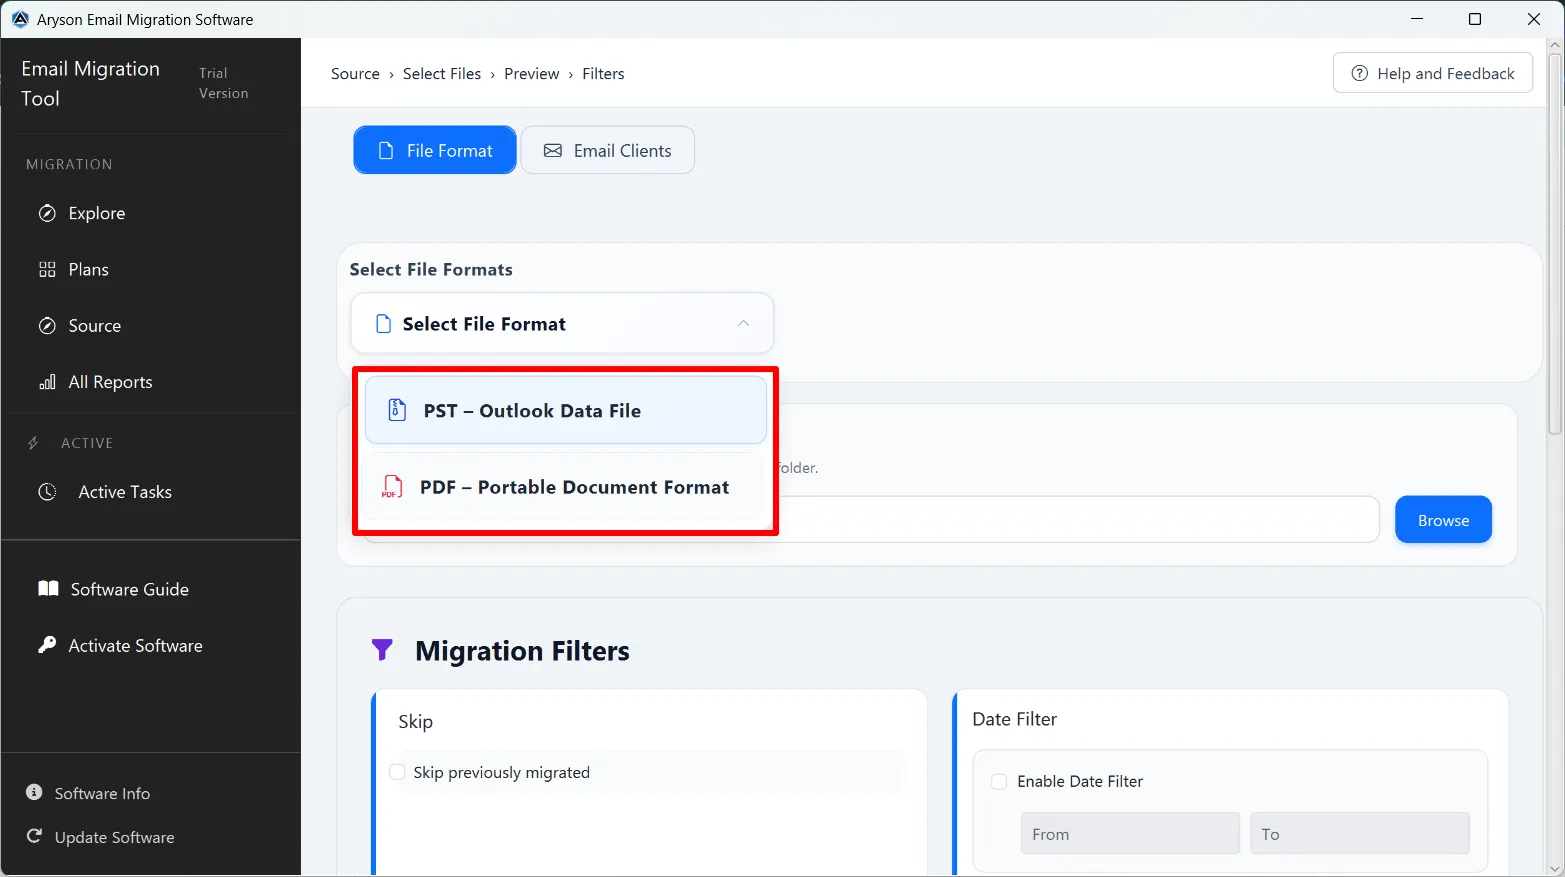
Task: Go to Select Files breadcrumb
Action: pos(442,73)
